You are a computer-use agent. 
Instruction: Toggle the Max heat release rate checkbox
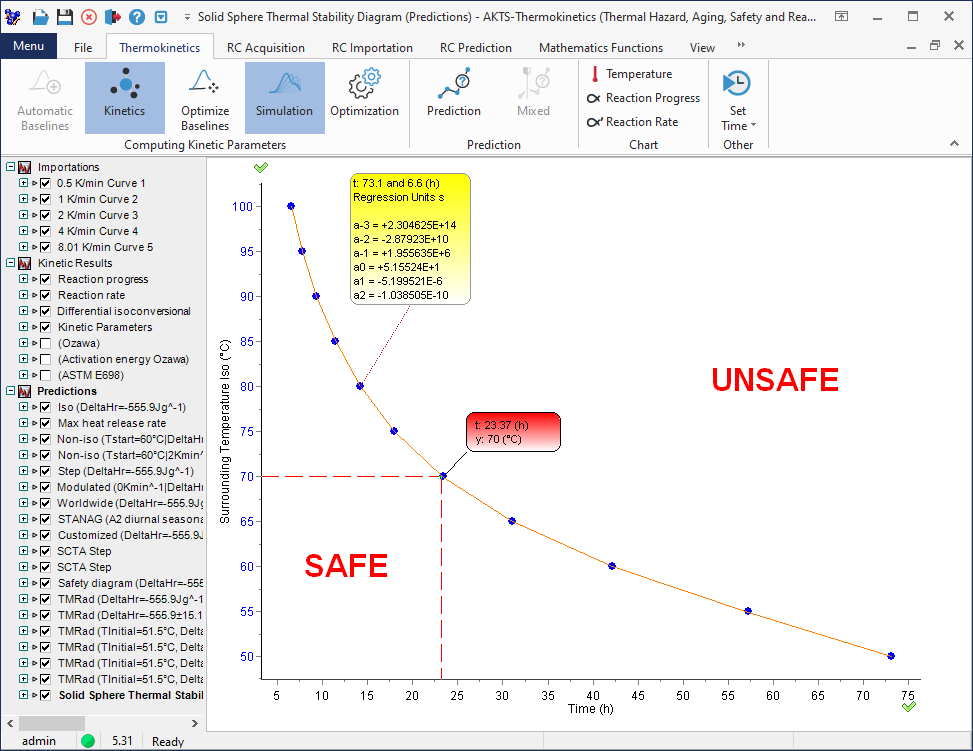pyautogui.click(x=45, y=423)
